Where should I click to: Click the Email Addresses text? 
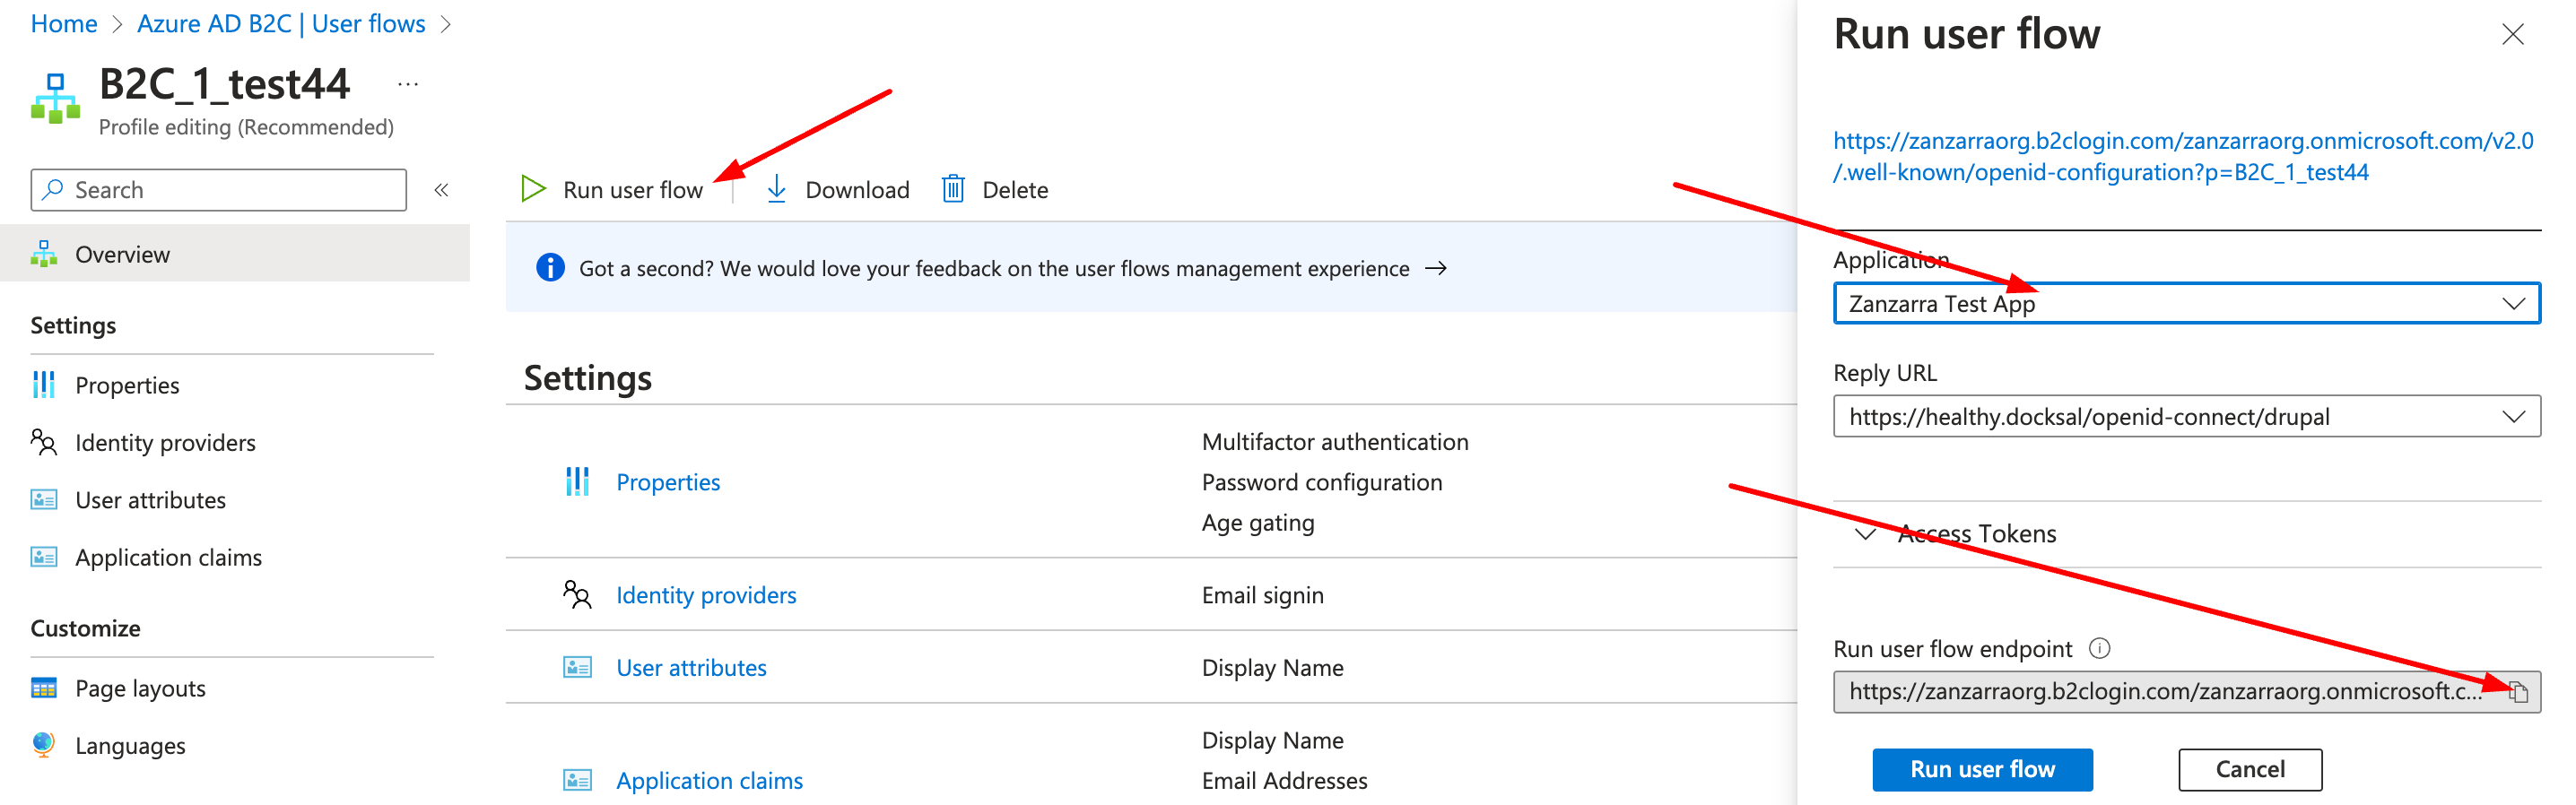tap(1284, 780)
